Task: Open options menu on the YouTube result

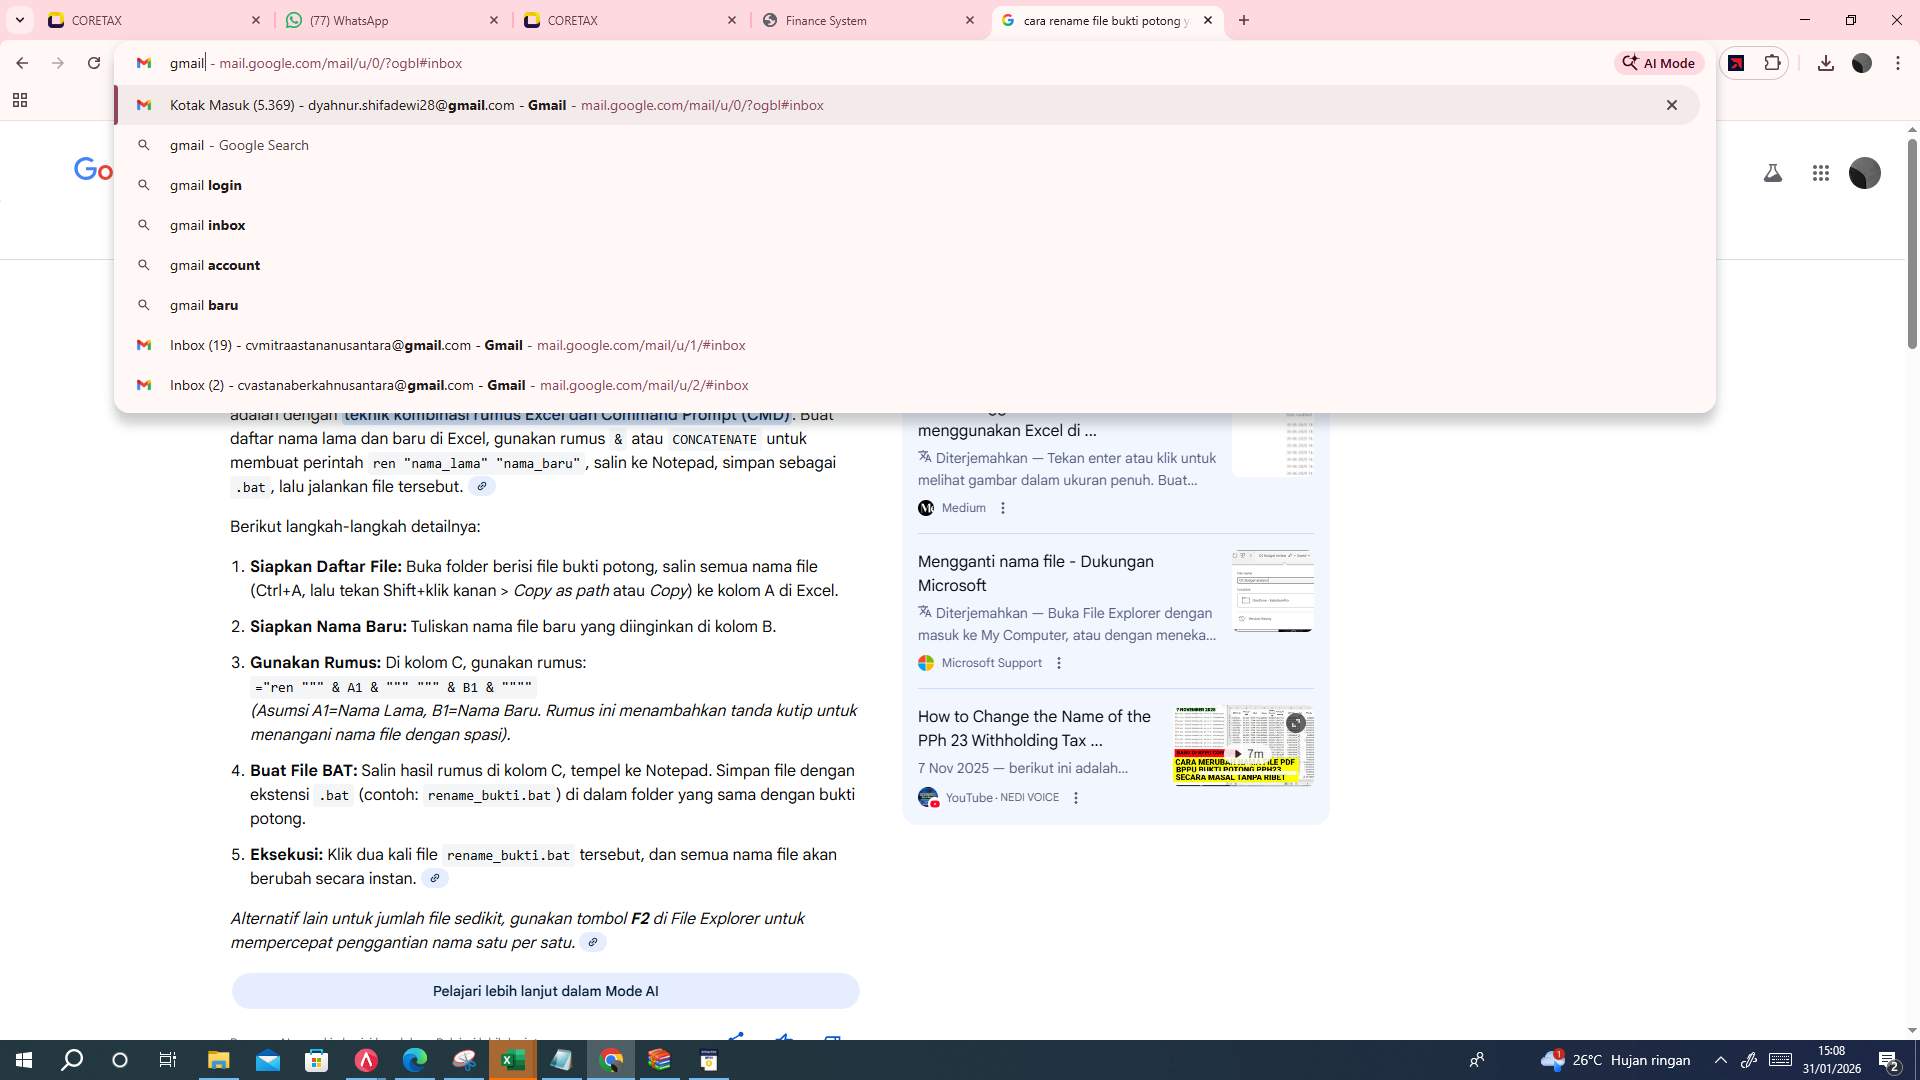Action: (x=1076, y=797)
